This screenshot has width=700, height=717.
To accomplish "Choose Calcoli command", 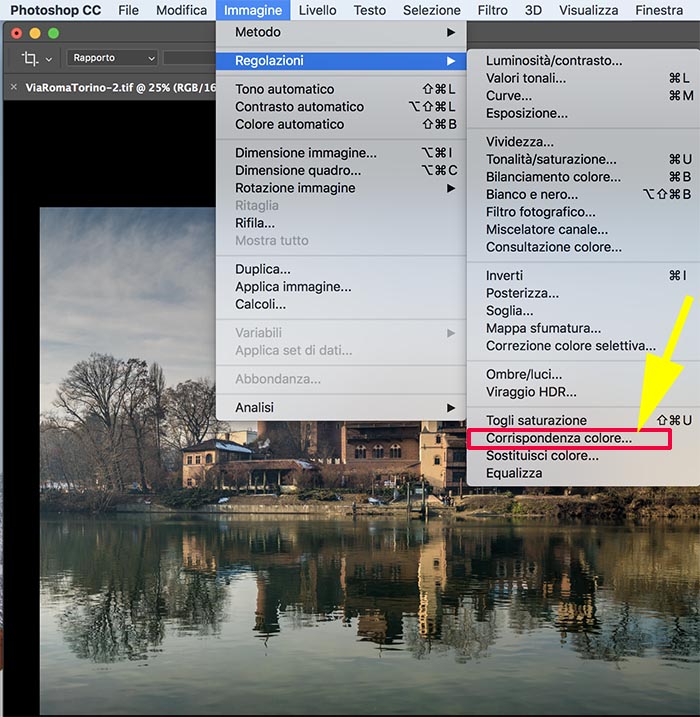I will [341, 304].
